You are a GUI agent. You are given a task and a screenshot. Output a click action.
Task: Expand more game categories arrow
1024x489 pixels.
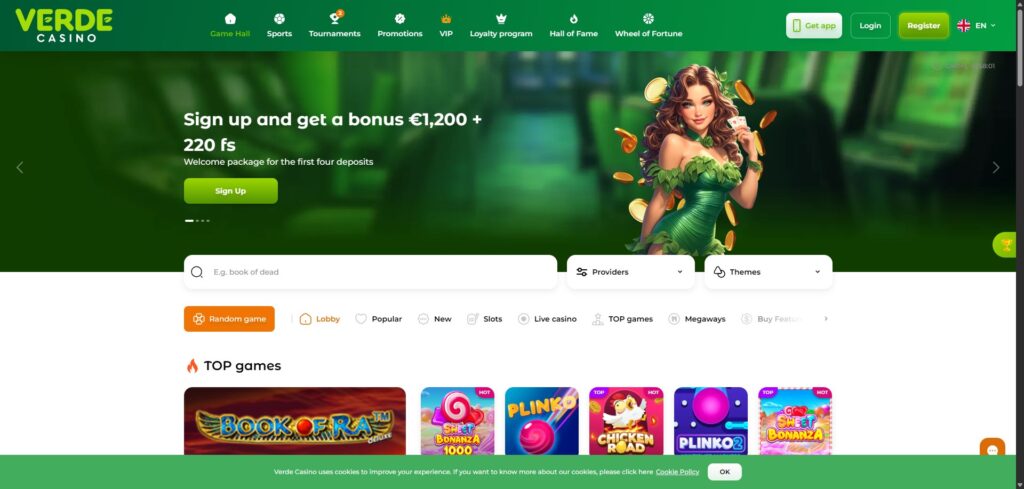825,319
